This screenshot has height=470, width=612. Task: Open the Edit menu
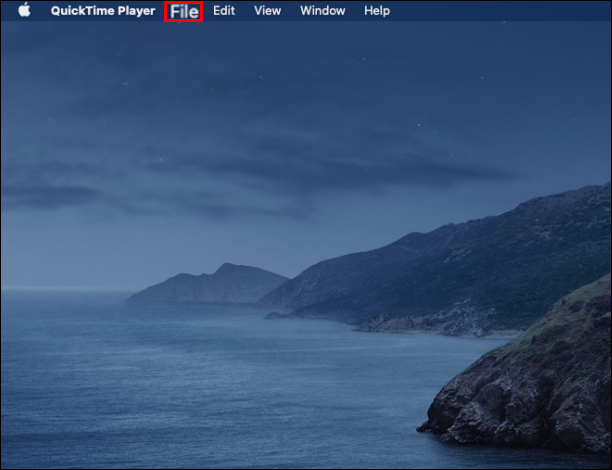pyautogui.click(x=224, y=11)
